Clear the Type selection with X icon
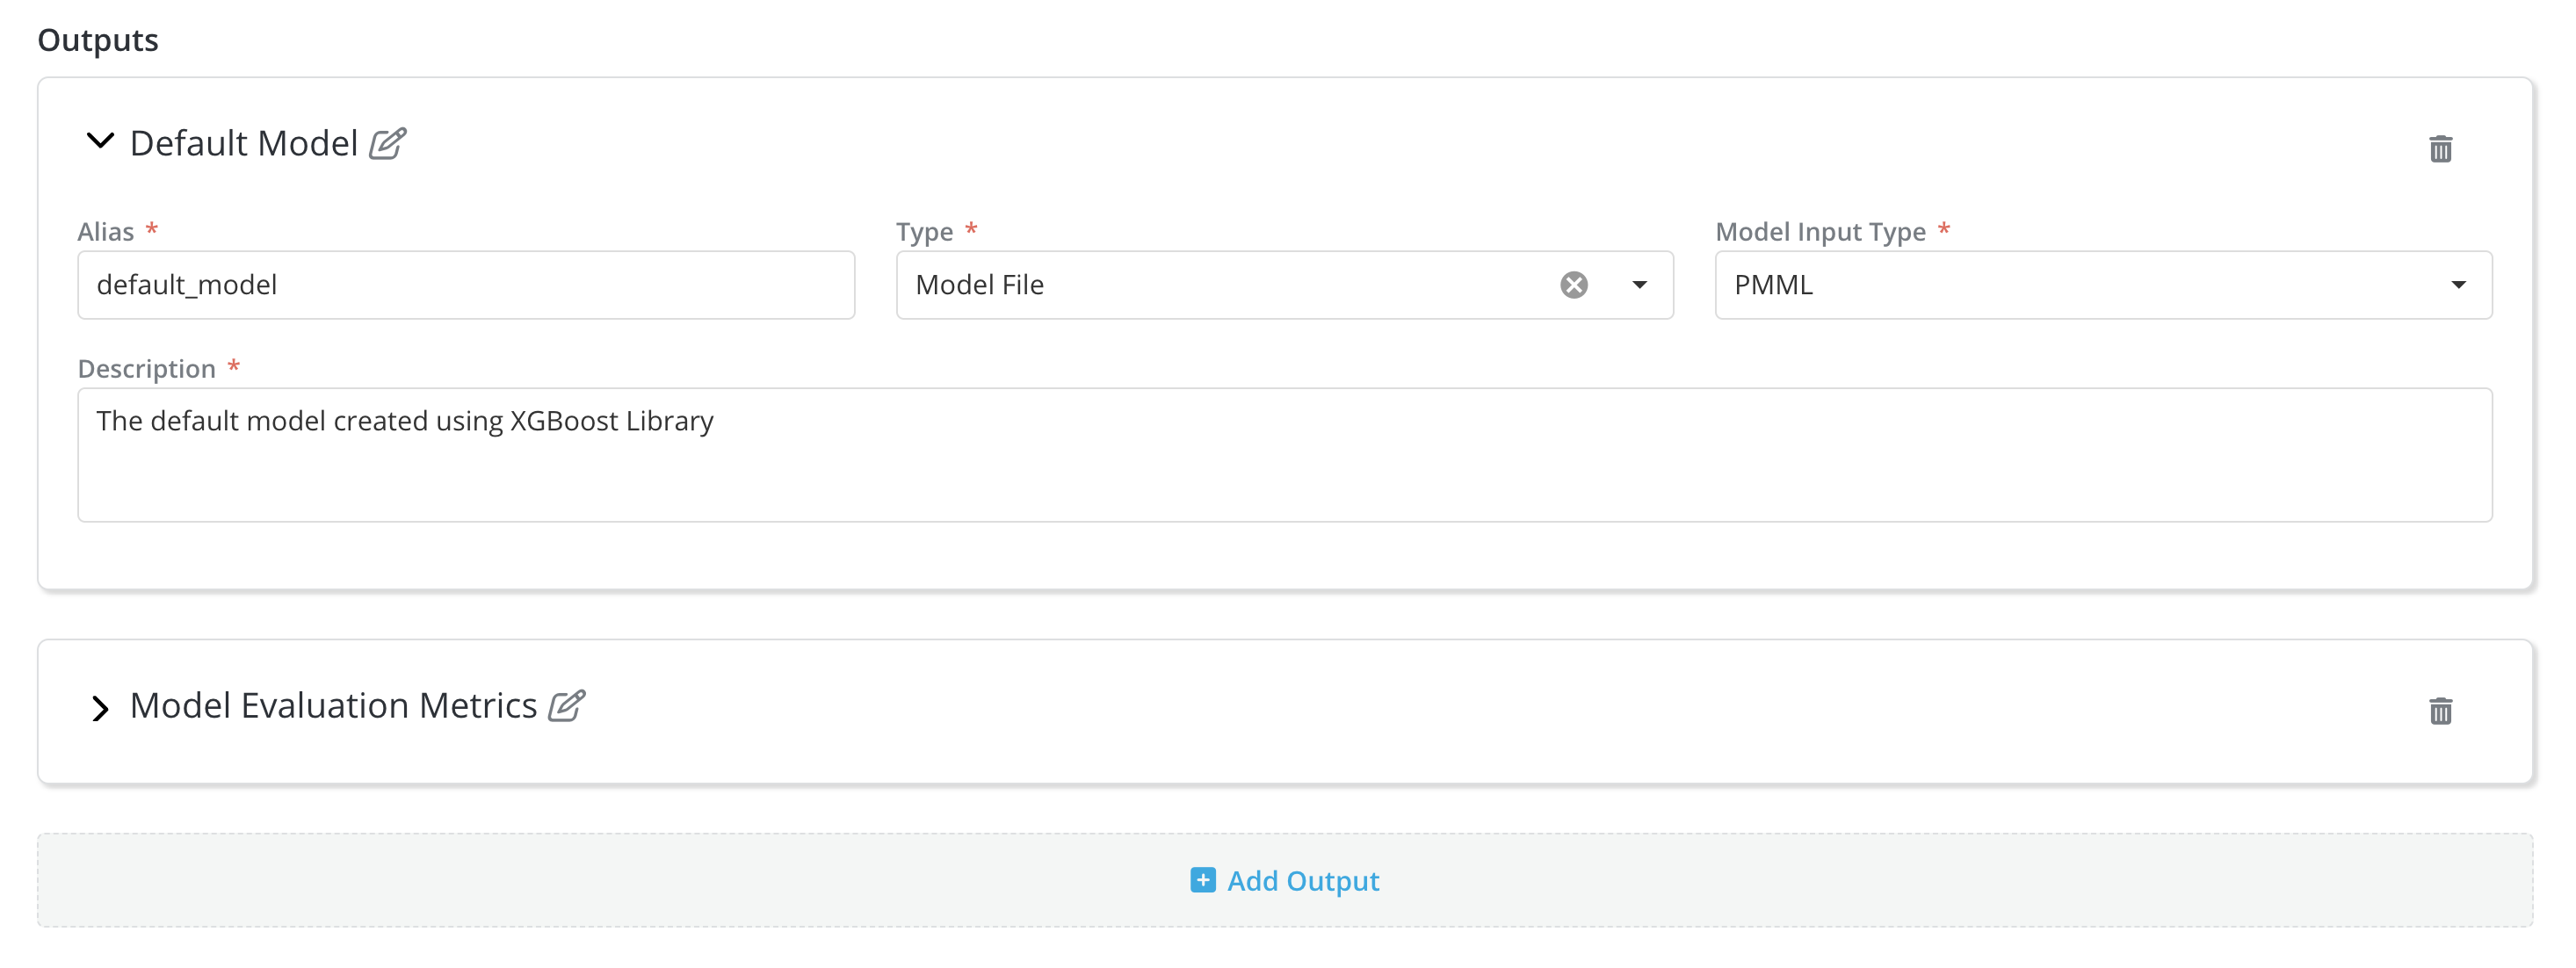2576x968 pixels. point(1573,285)
